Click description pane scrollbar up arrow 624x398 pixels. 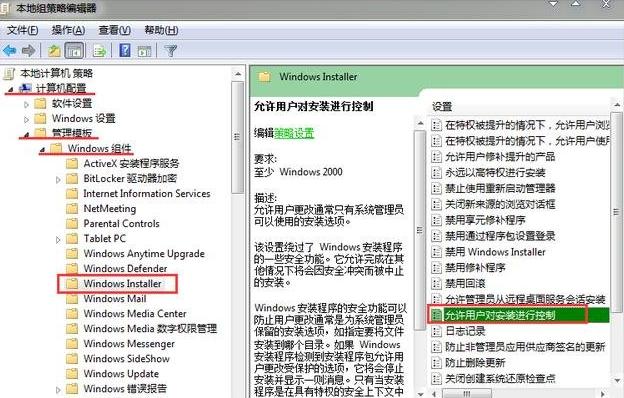[420, 124]
